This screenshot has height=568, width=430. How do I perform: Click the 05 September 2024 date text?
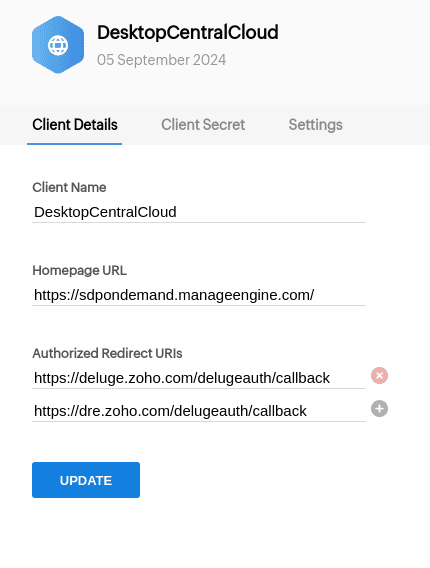tap(162, 60)
